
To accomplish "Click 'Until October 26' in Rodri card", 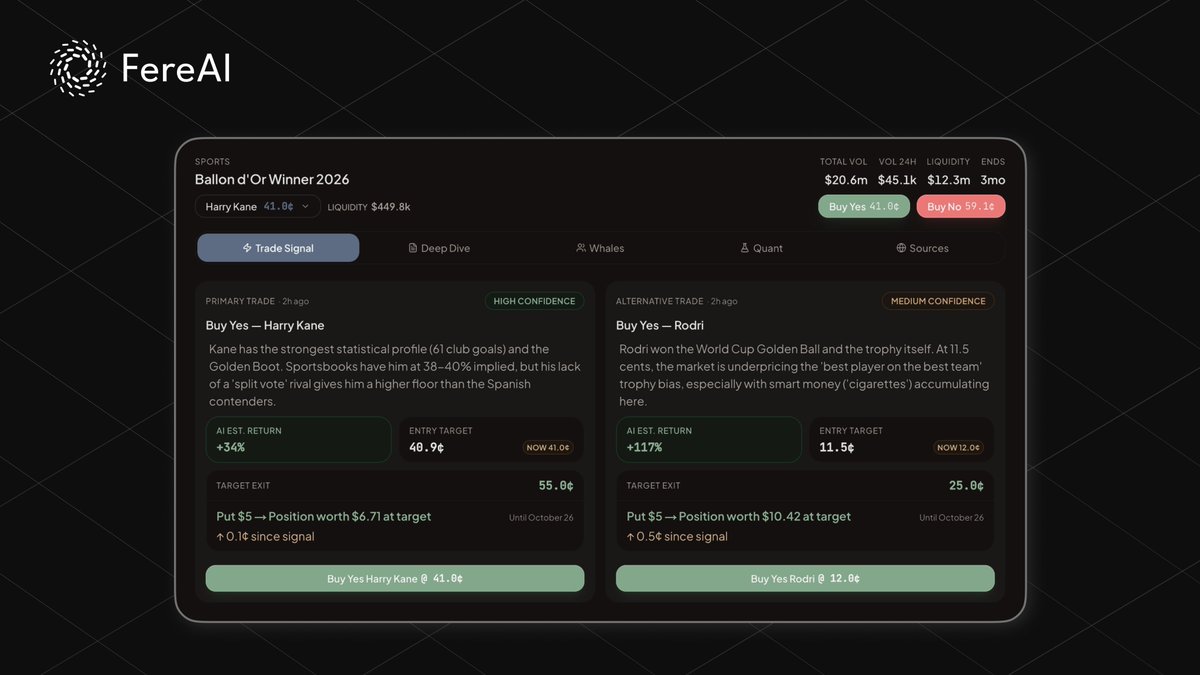I will click(x=951, y=518).
